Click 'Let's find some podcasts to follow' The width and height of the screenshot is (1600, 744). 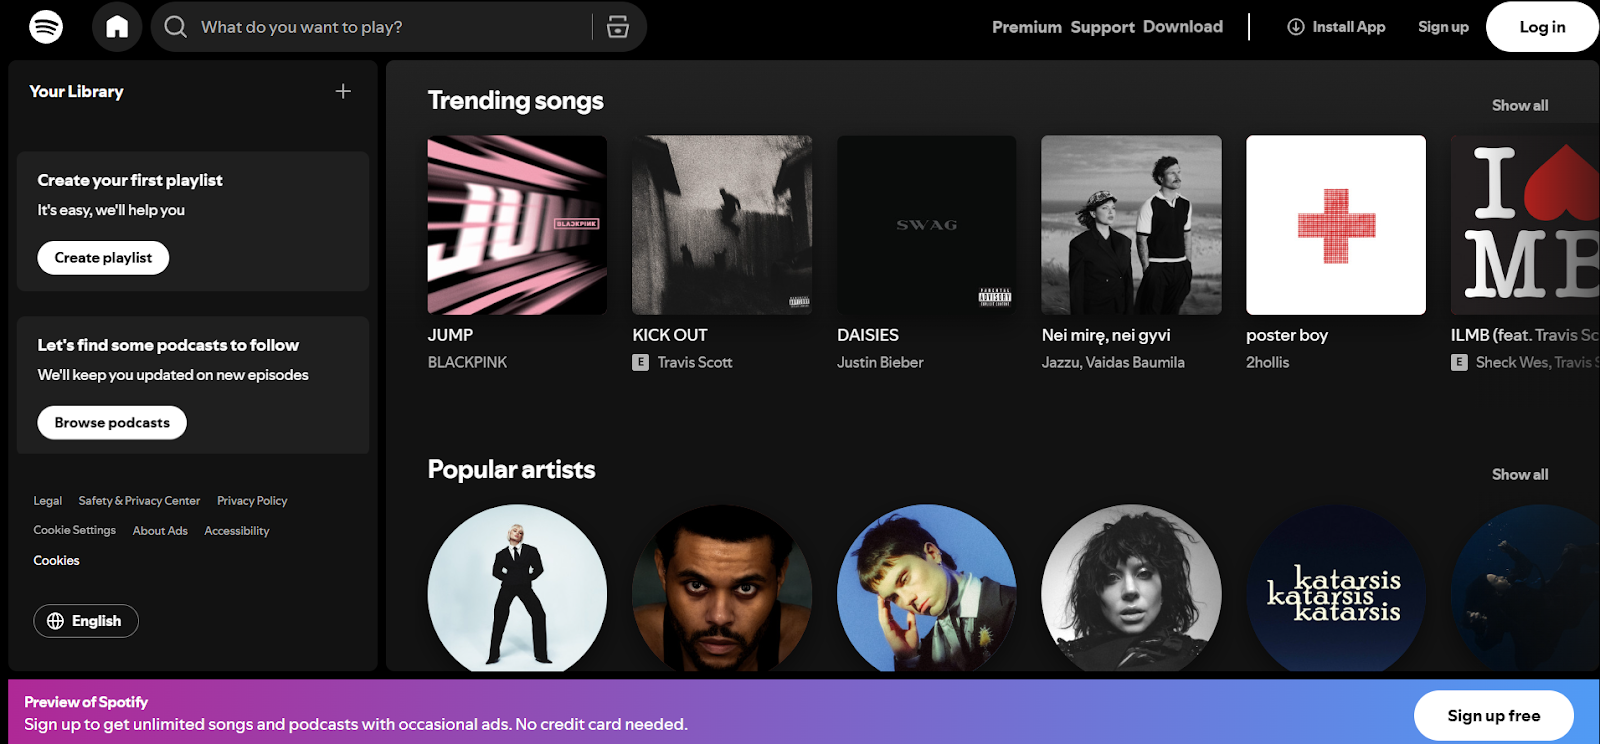tap(168, 345)
